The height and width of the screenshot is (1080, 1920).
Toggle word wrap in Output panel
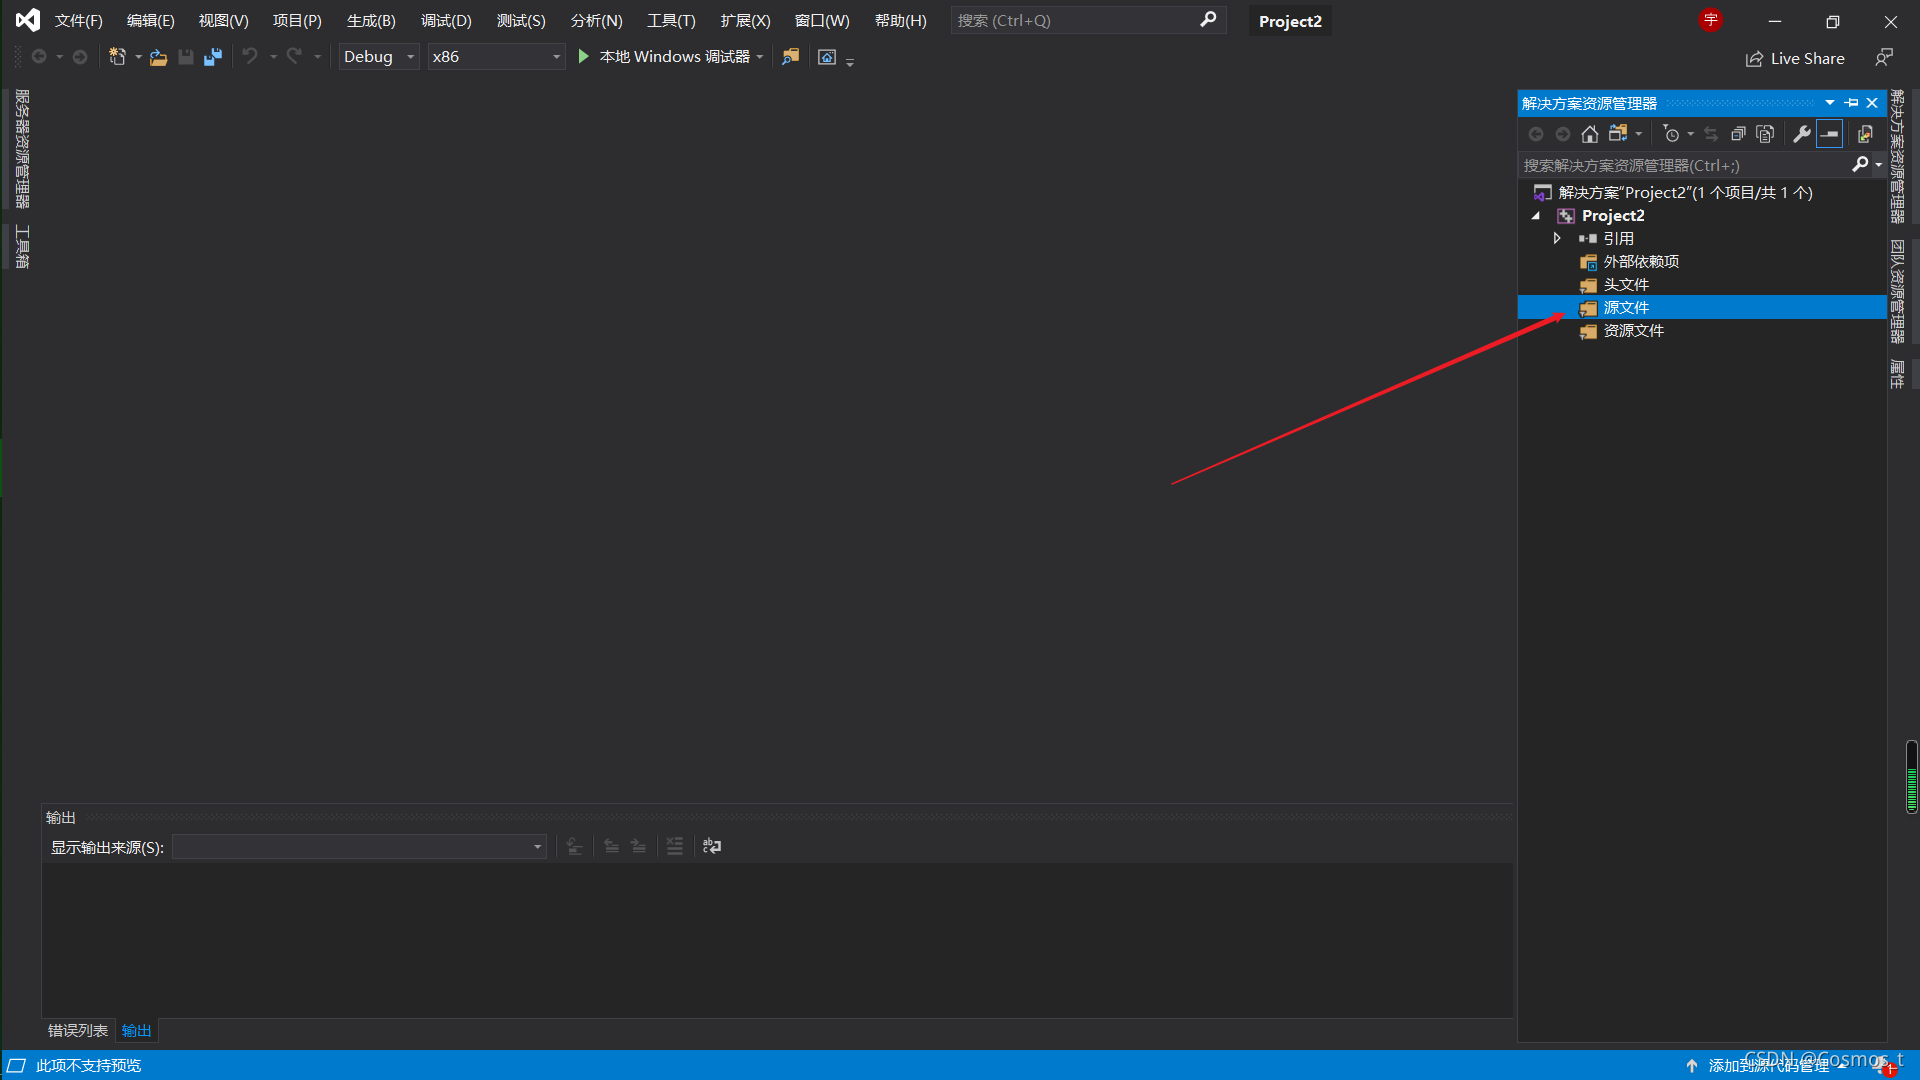click(x=711, y=846)
